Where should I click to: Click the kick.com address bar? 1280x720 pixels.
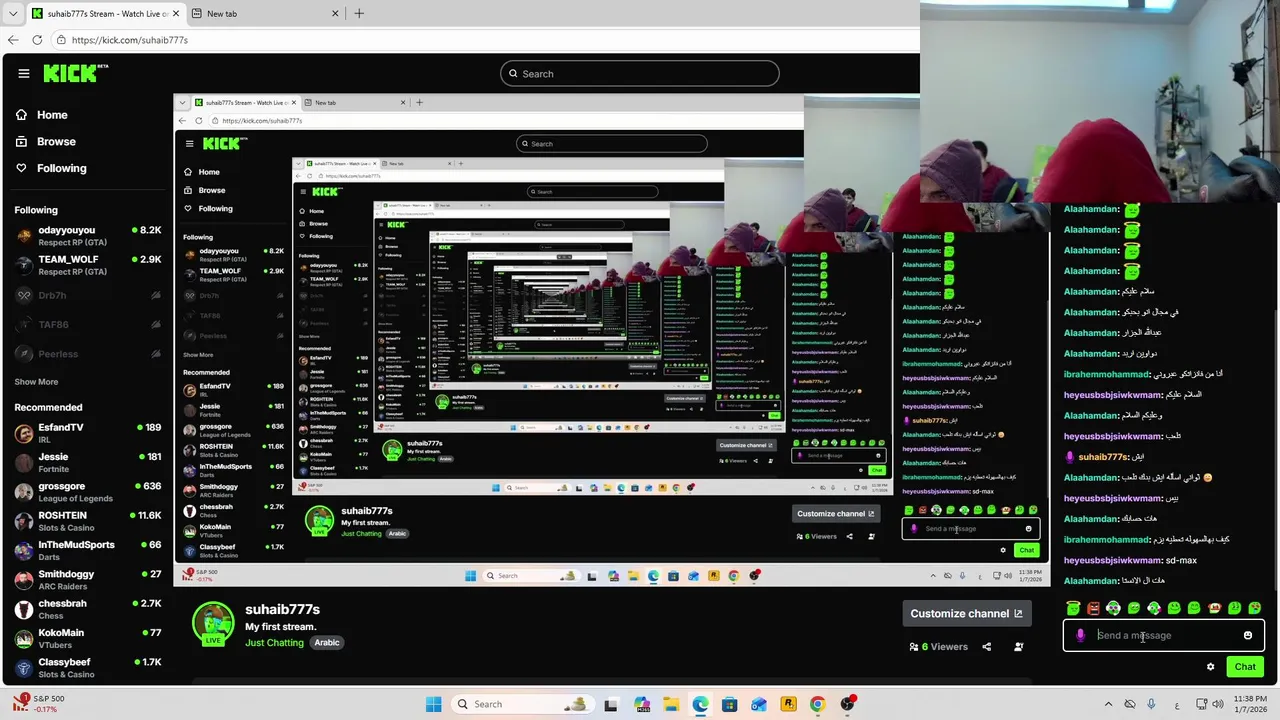coord(485,40)
